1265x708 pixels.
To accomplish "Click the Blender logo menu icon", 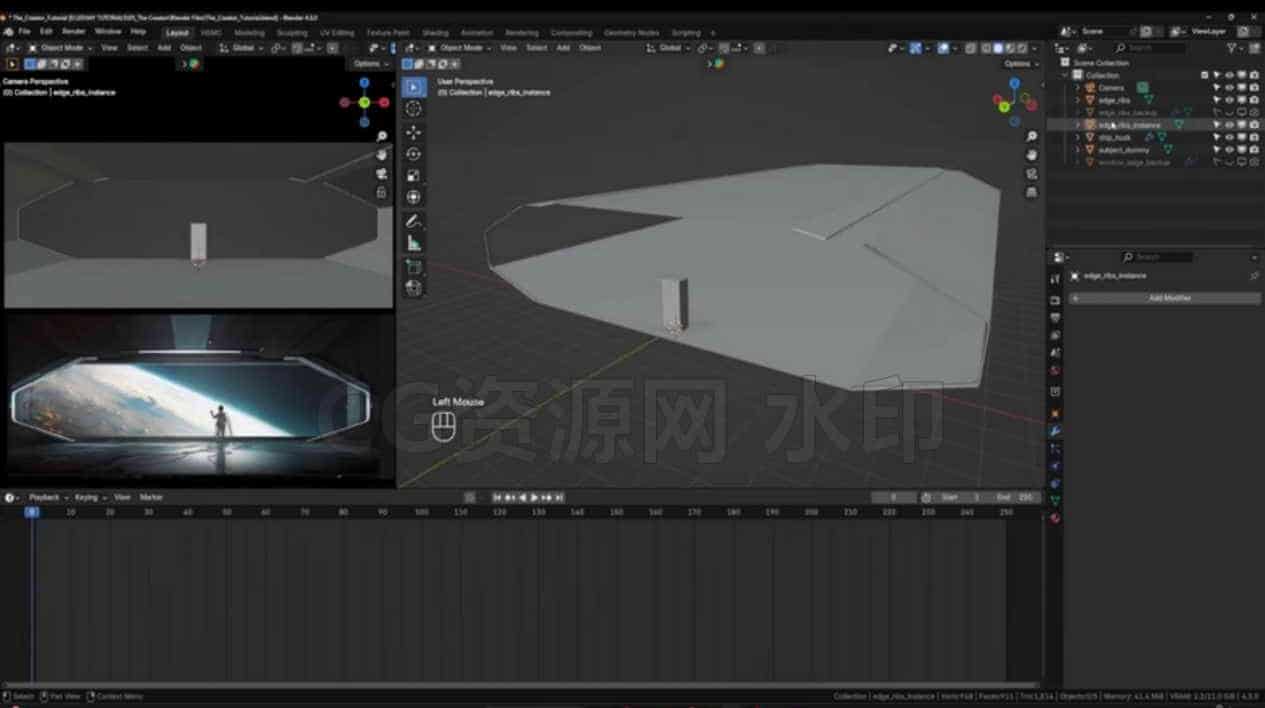I will 8,32.
